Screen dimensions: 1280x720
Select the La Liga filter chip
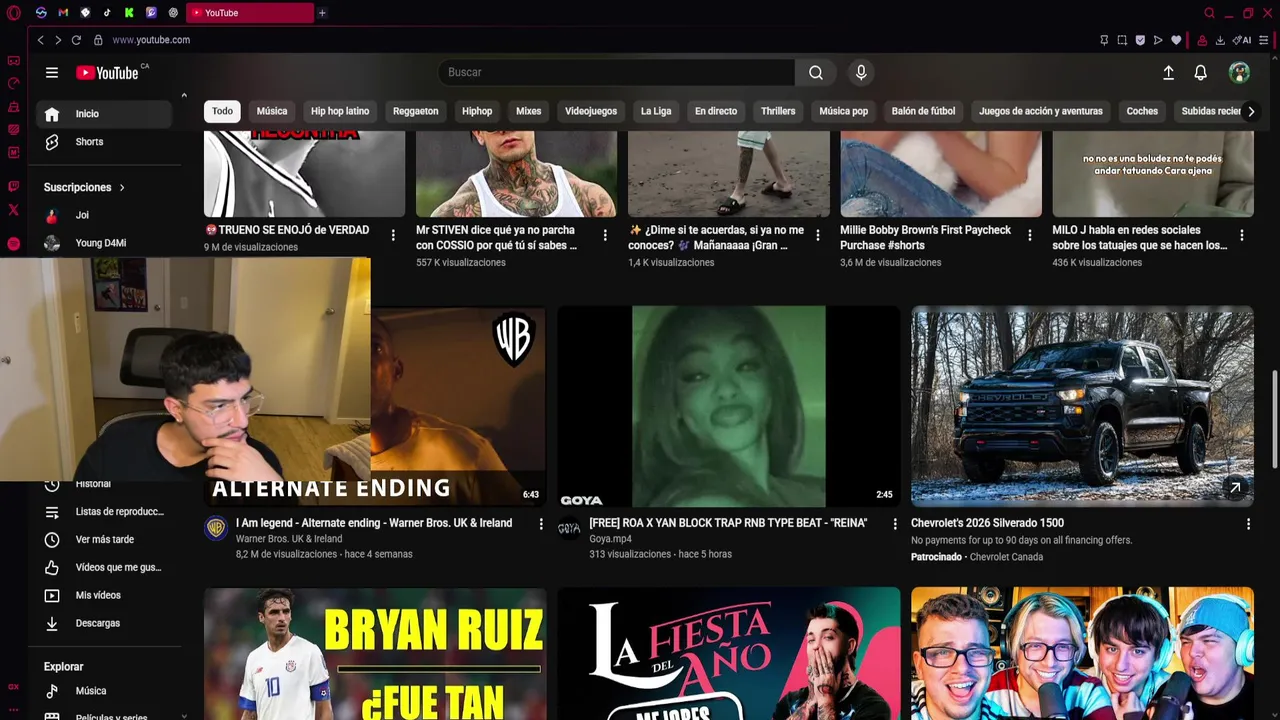point(656,111)
